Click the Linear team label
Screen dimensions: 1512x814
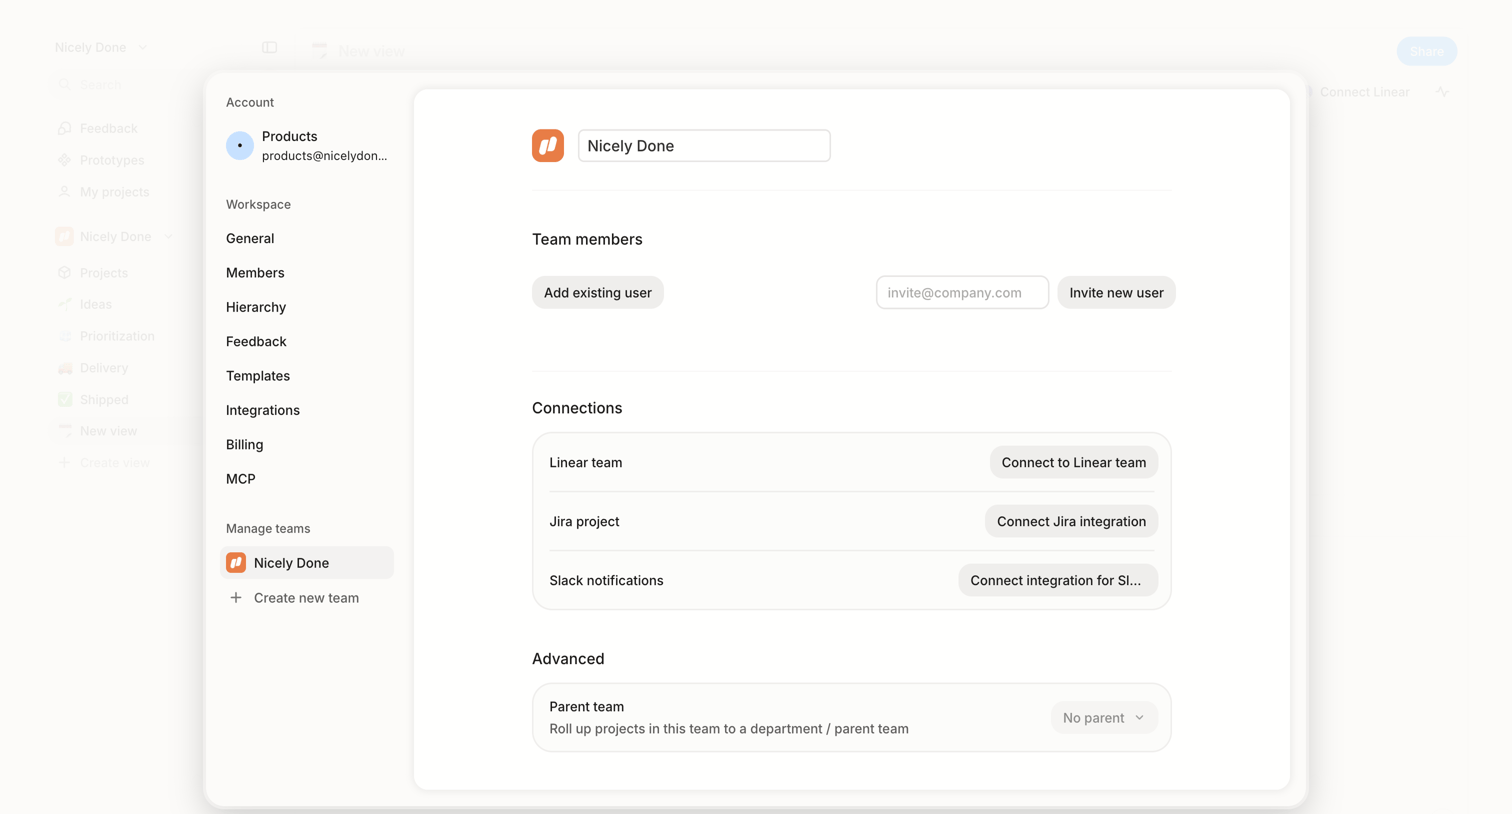point(586,463)
